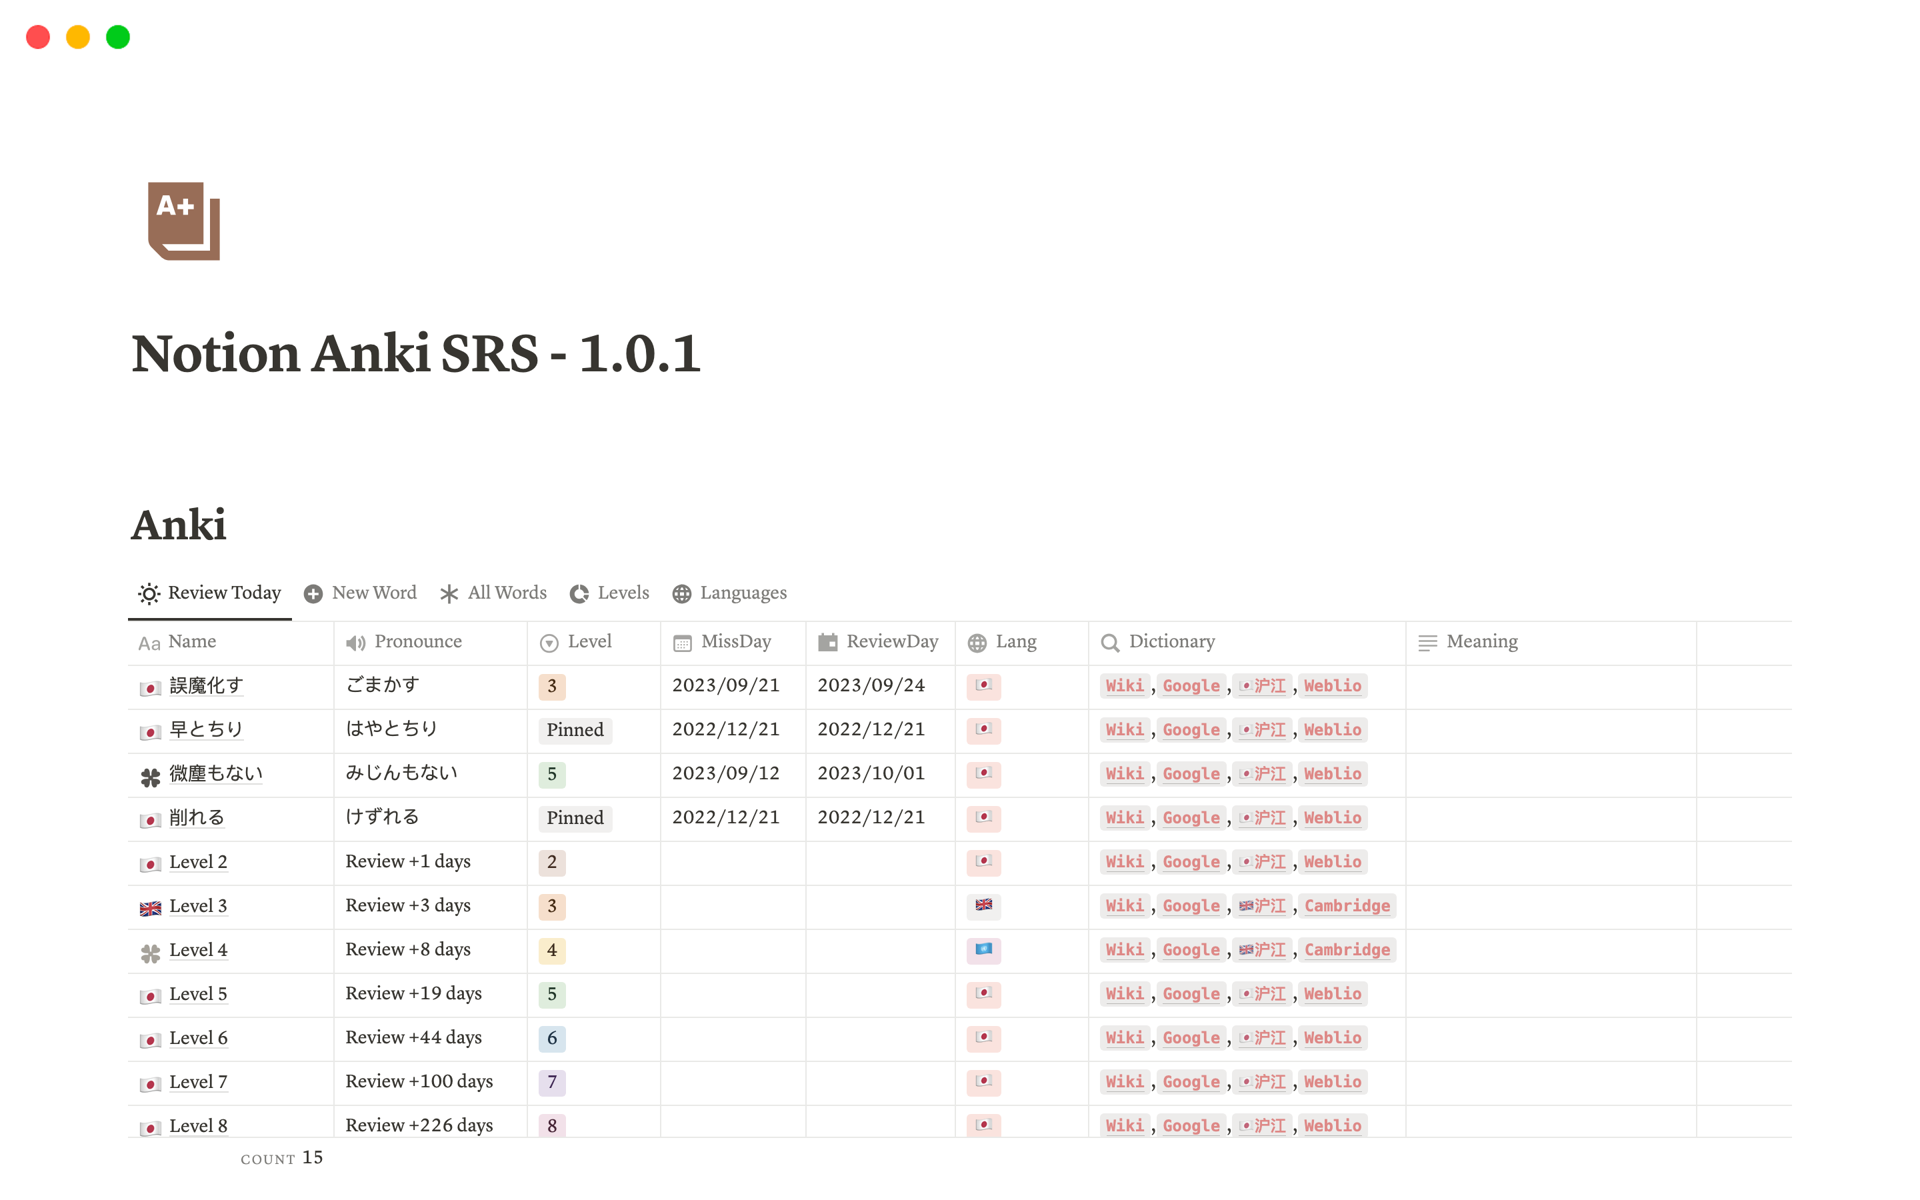Click the plus icon beside New Word
Screen dimensions: 1920x1200
pyautogui.click(x=313, y=593)
